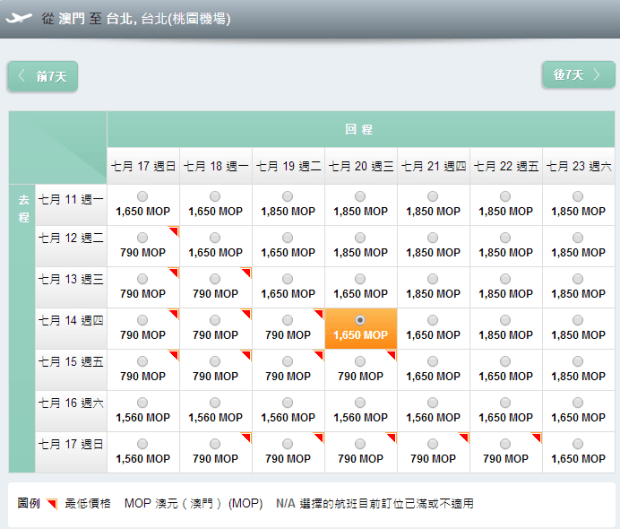Image resolution: width=620 pixels, height=529 pixels.
Task: Click the return date header 七月 17 週日
Action: point(143,166)
